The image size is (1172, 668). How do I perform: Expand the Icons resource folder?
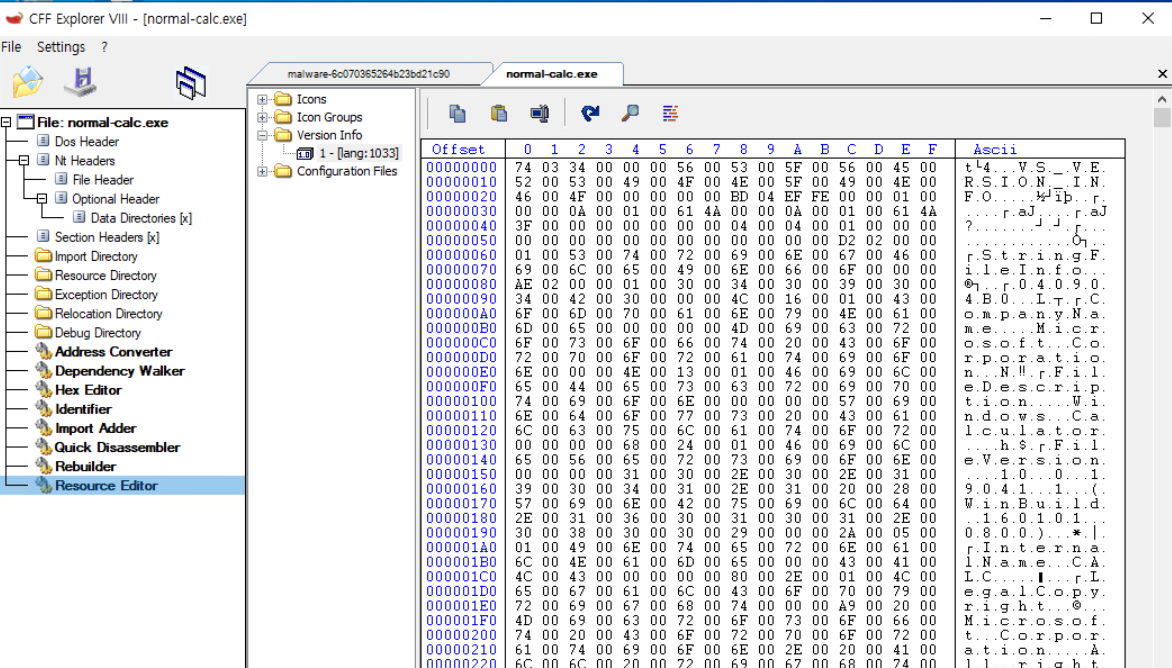point(262,99)
